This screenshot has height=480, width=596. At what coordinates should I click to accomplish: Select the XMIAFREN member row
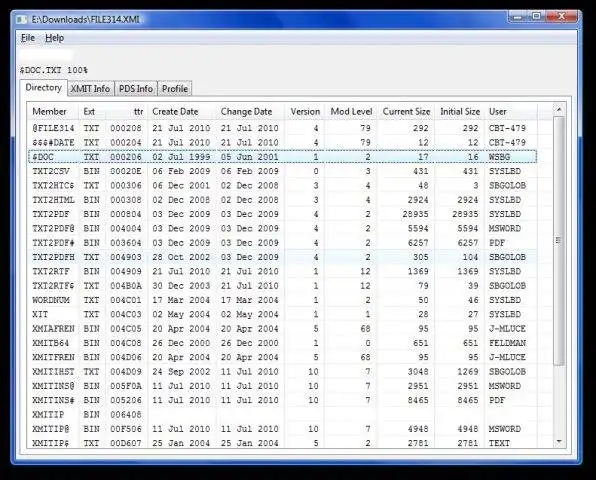point(282,329)
